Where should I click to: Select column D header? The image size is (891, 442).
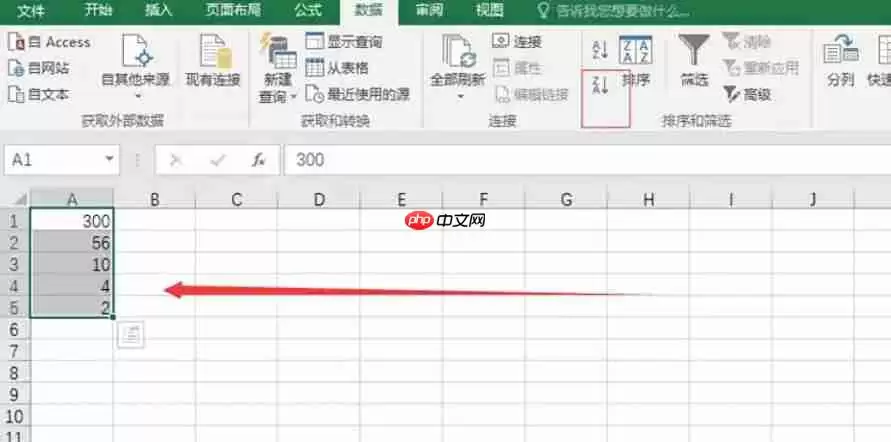point(319,199)
